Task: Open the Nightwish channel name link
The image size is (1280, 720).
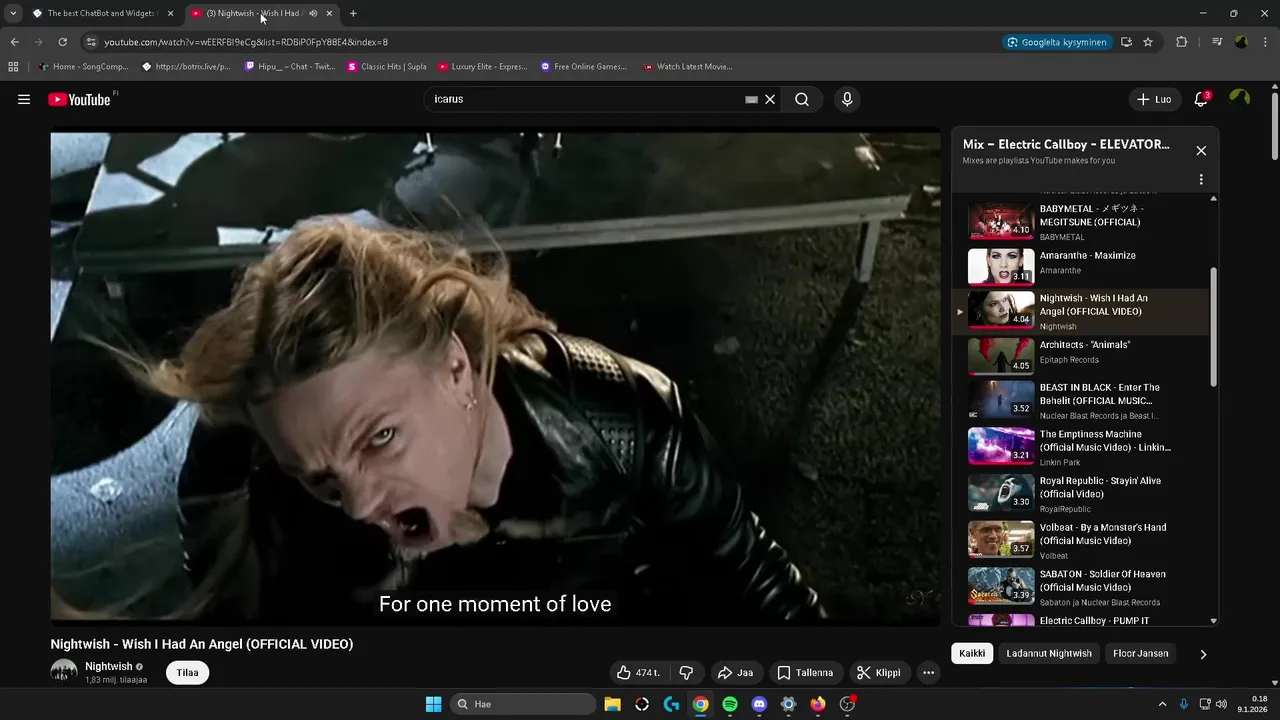Action: (x=108, y=667)
